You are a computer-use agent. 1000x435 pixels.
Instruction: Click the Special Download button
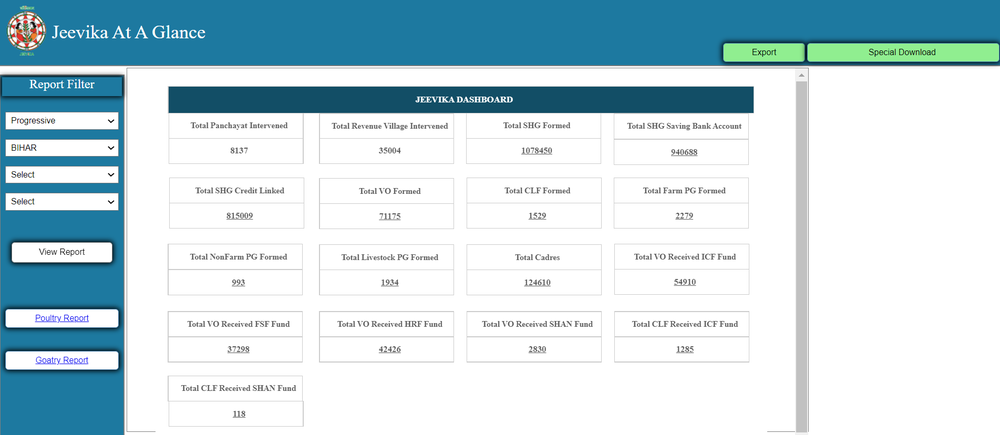click(x=902, y=52)
